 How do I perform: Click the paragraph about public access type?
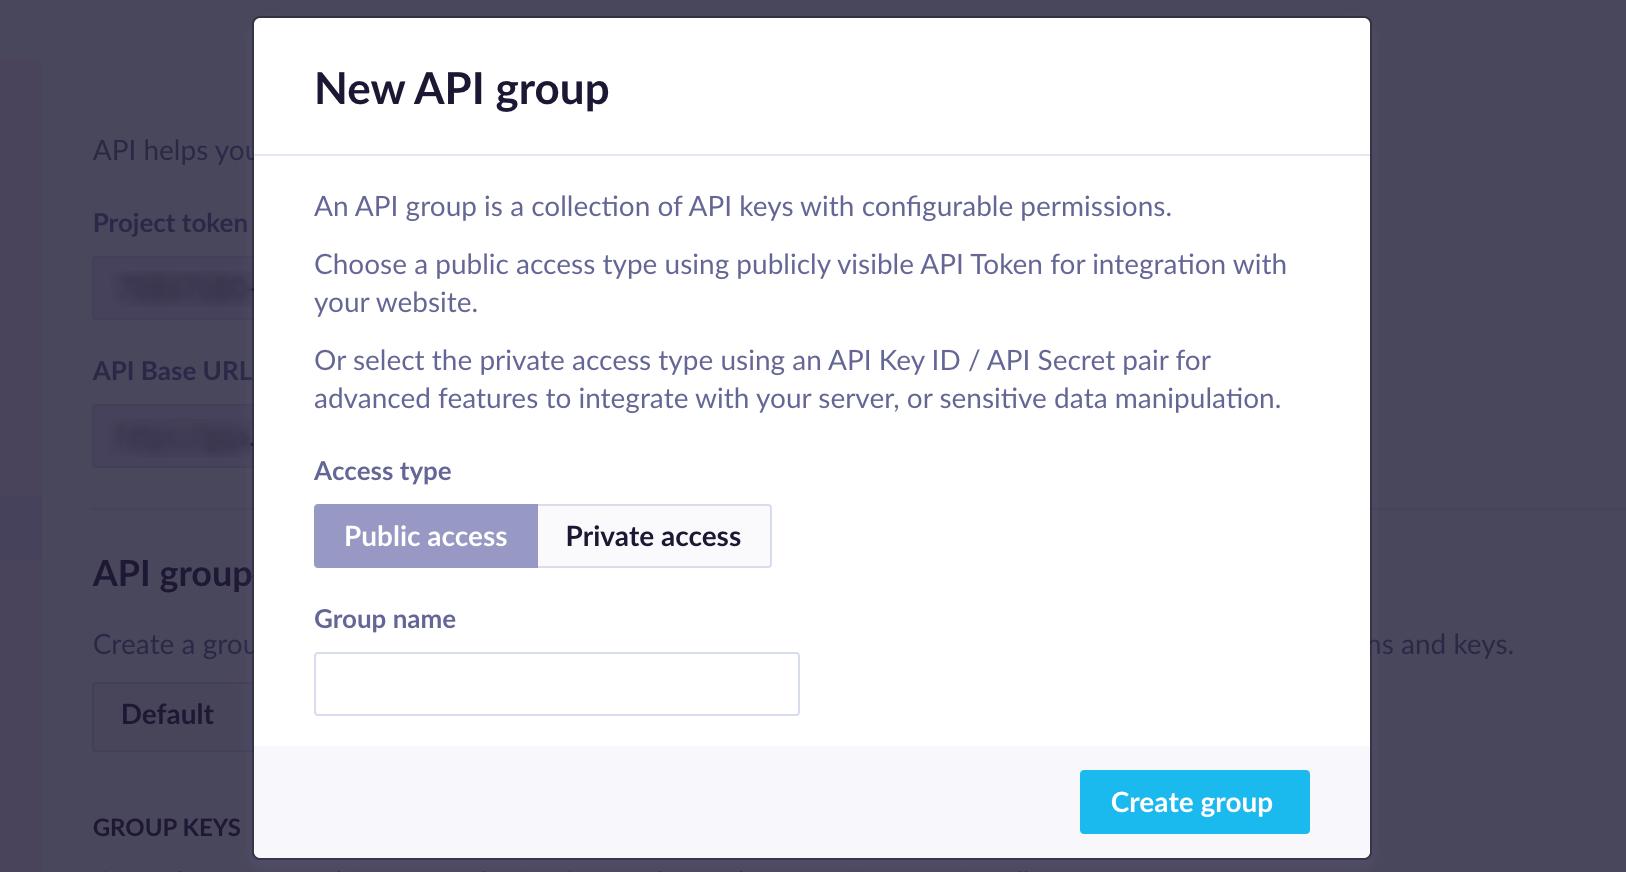pyautogui.click(x=800, y=283)
